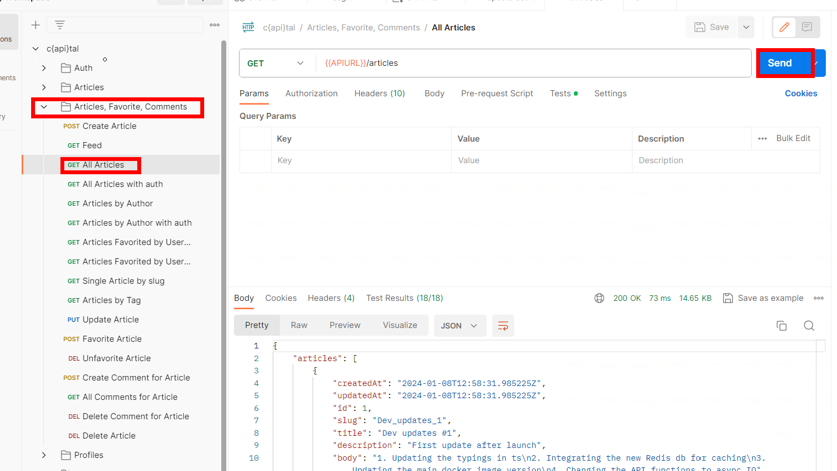
Task: Click the Save request button
Action: coord(712,27)
